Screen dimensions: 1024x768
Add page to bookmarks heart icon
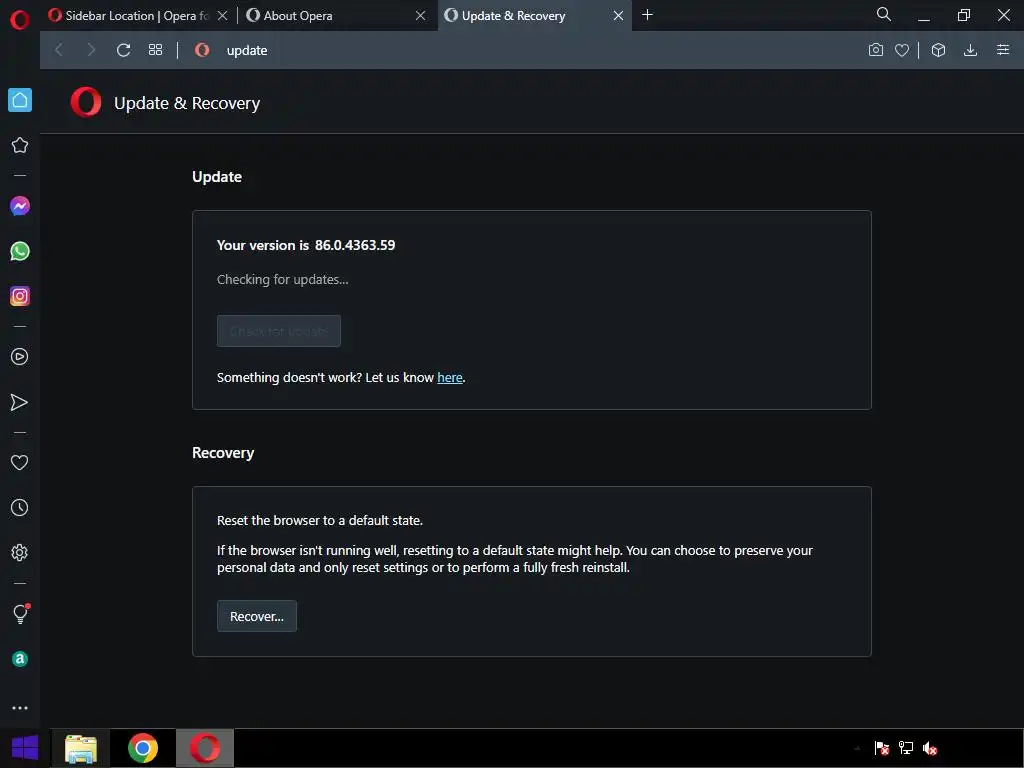[x=902, y=50]
